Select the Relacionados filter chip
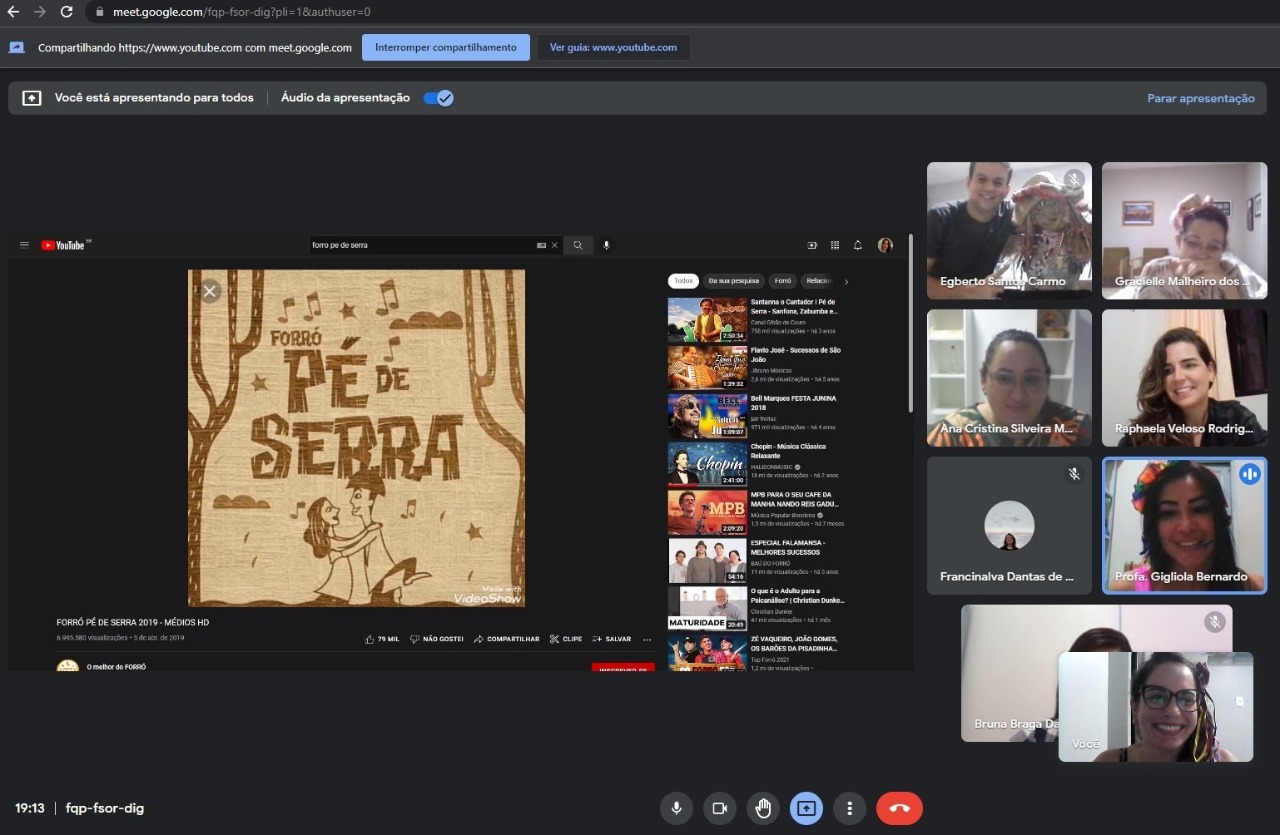The height and width of the screenshot is (835, 1280). click(x=818, y=281)
